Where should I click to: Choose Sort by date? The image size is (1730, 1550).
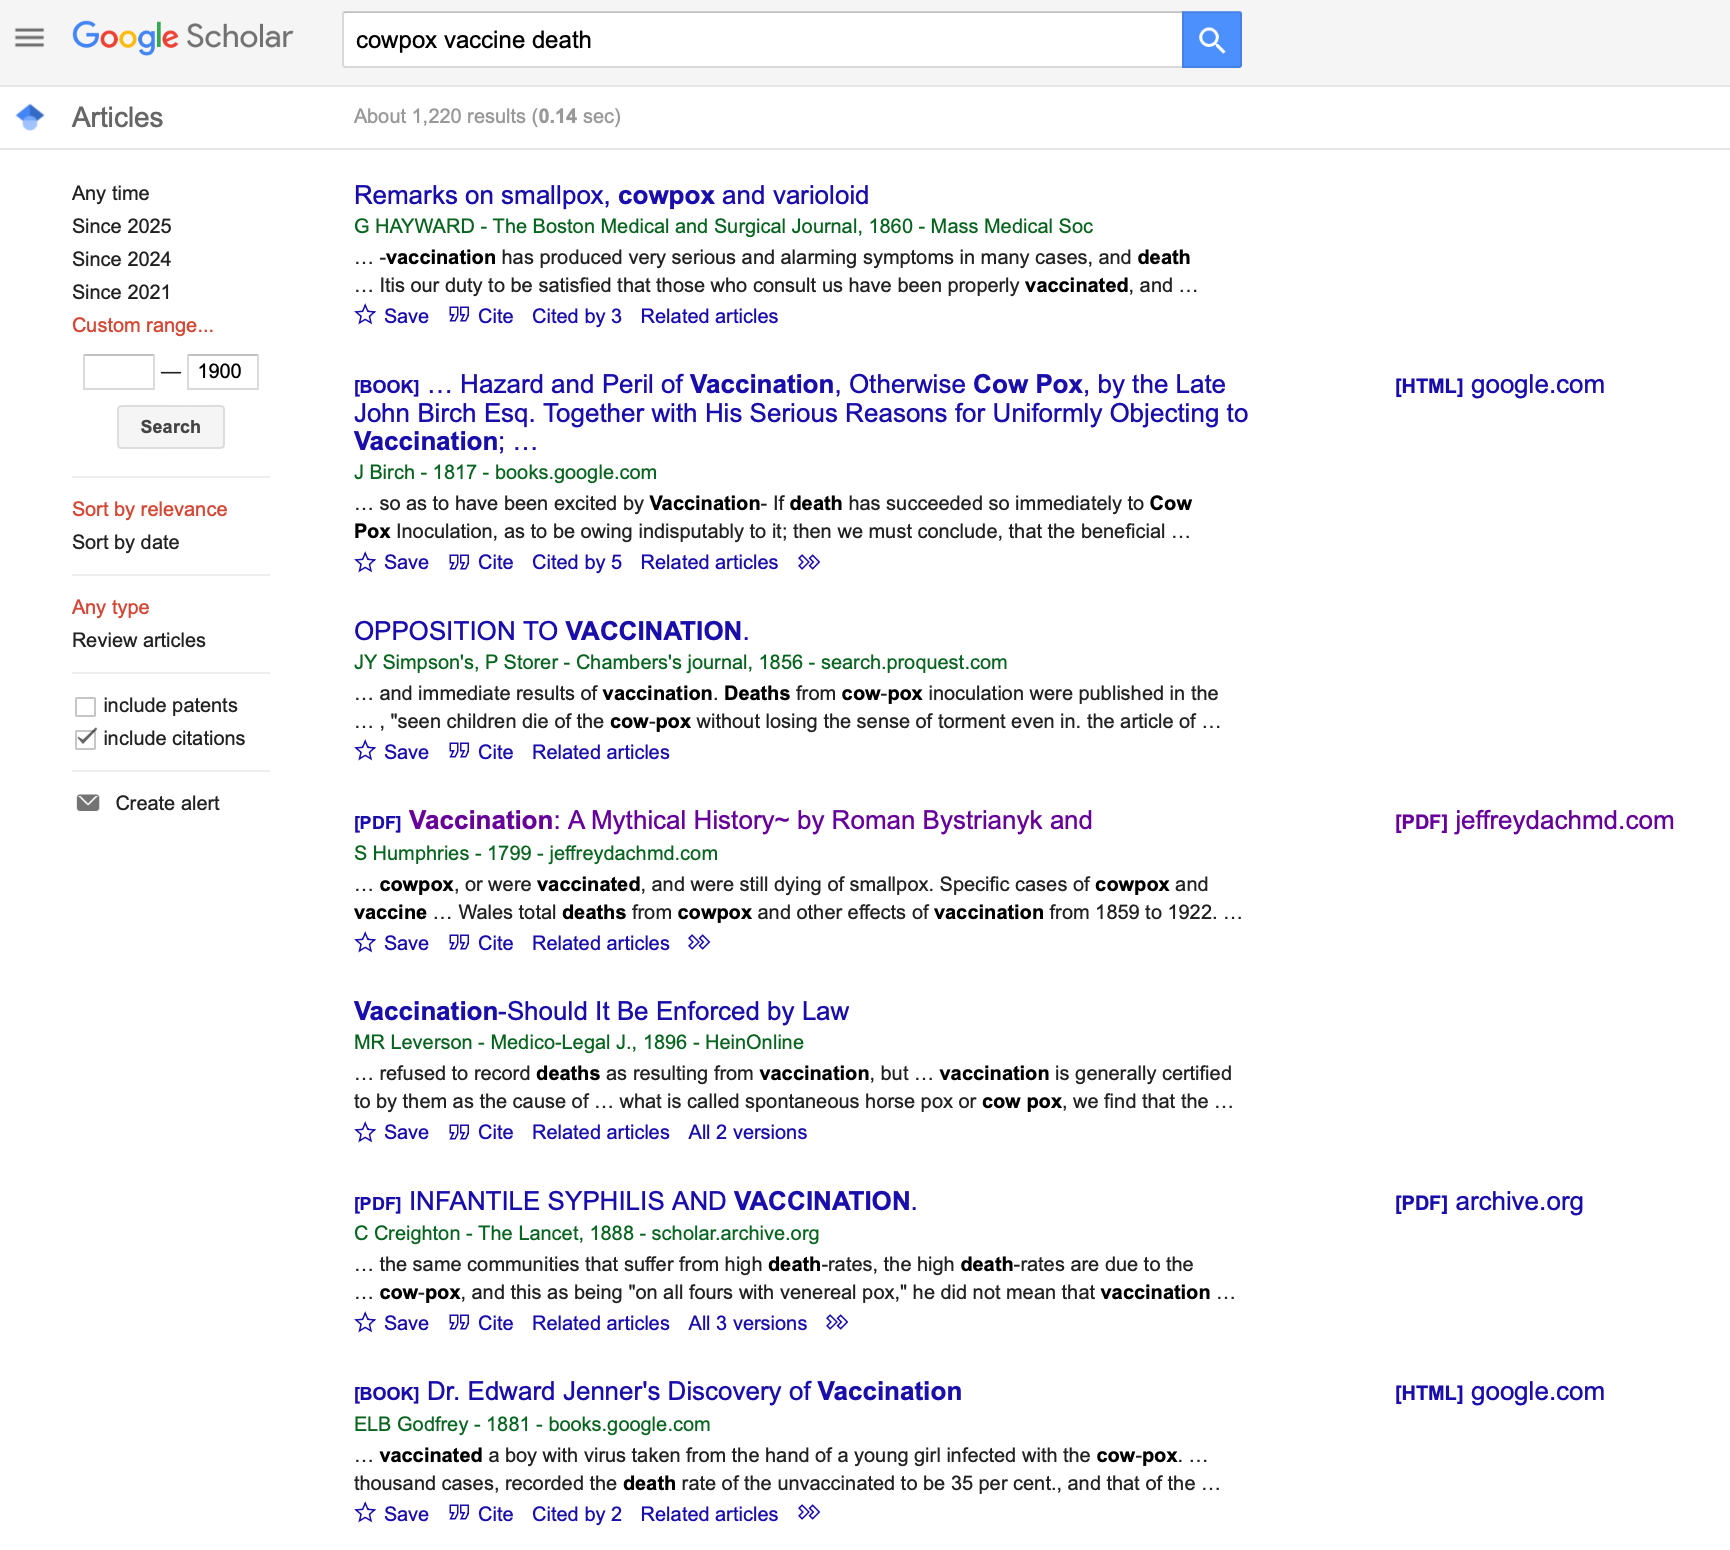(x=126, y=542)
